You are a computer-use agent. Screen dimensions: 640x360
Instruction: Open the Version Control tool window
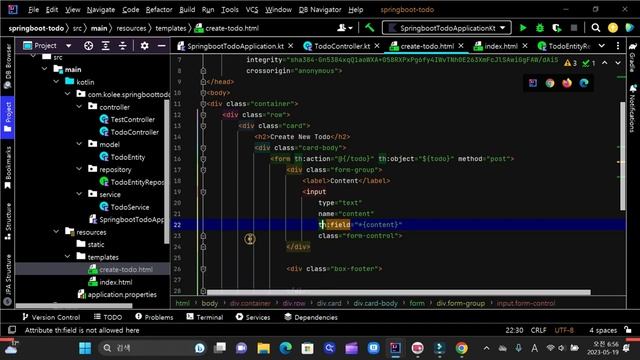point(51,317)
